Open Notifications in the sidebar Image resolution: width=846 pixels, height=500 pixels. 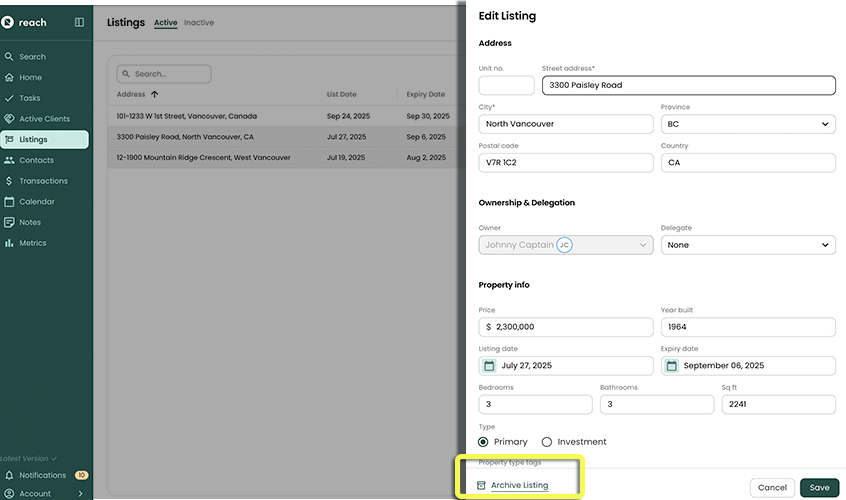point(42,475)
